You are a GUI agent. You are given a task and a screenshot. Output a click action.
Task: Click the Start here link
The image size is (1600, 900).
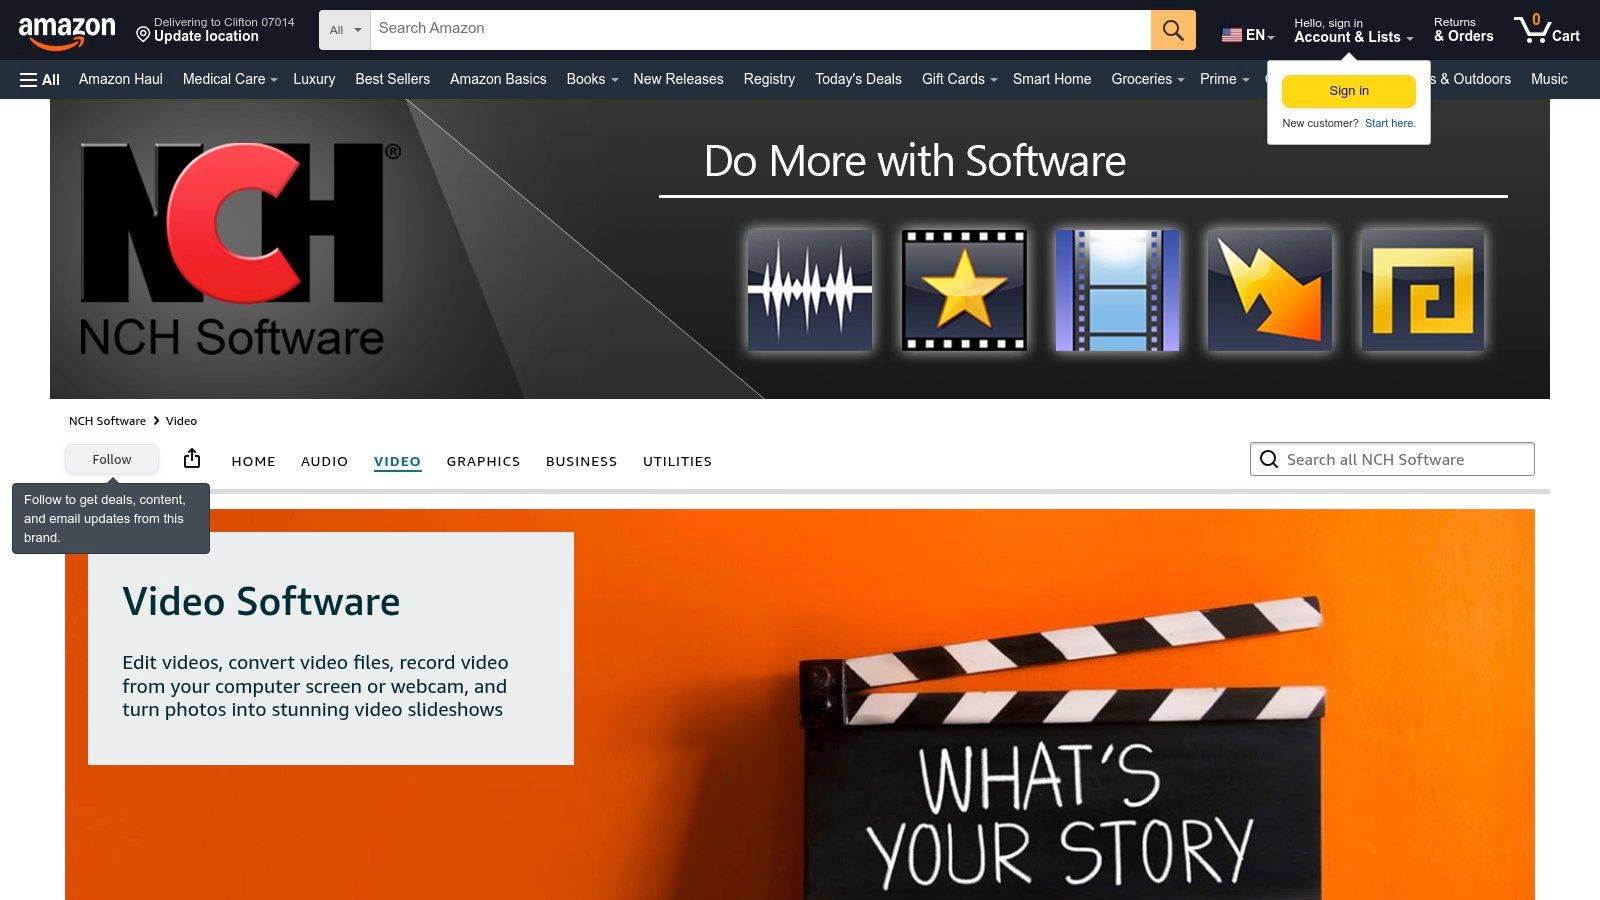click(x=1390, y=123)
